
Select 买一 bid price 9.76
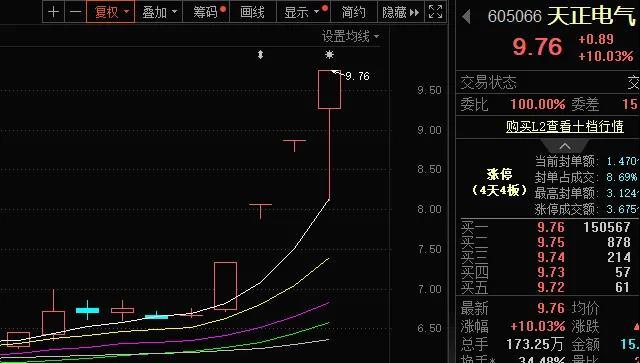coord(551,227)
